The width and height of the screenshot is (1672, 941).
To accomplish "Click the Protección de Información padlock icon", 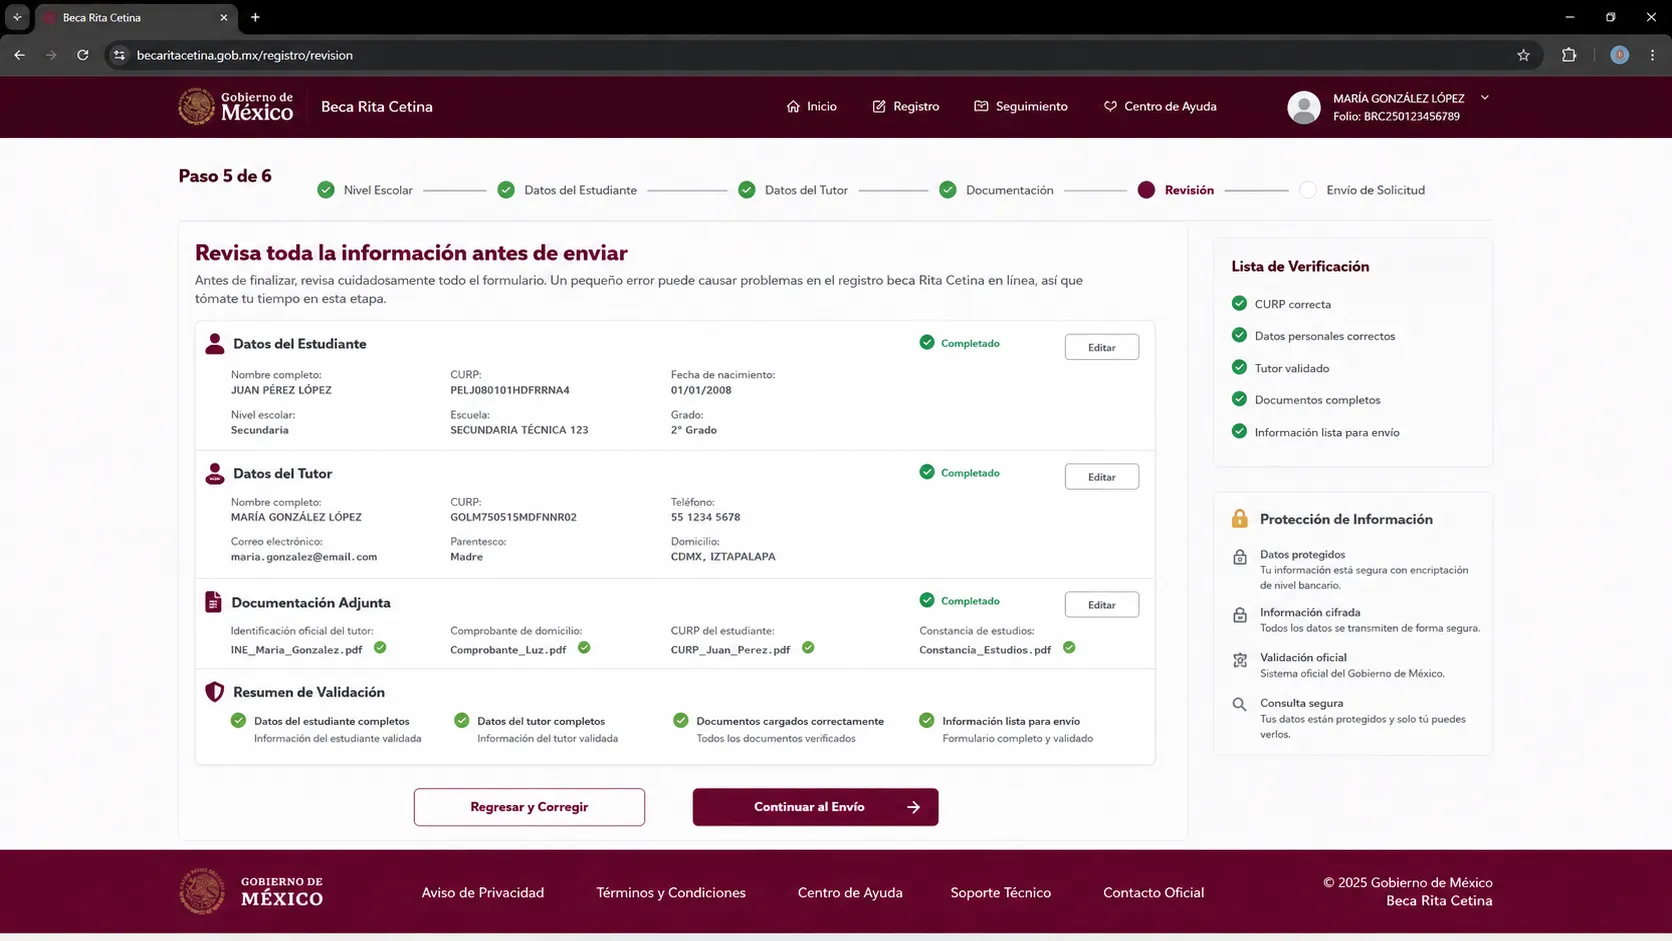I will (x=1240, y=519).
